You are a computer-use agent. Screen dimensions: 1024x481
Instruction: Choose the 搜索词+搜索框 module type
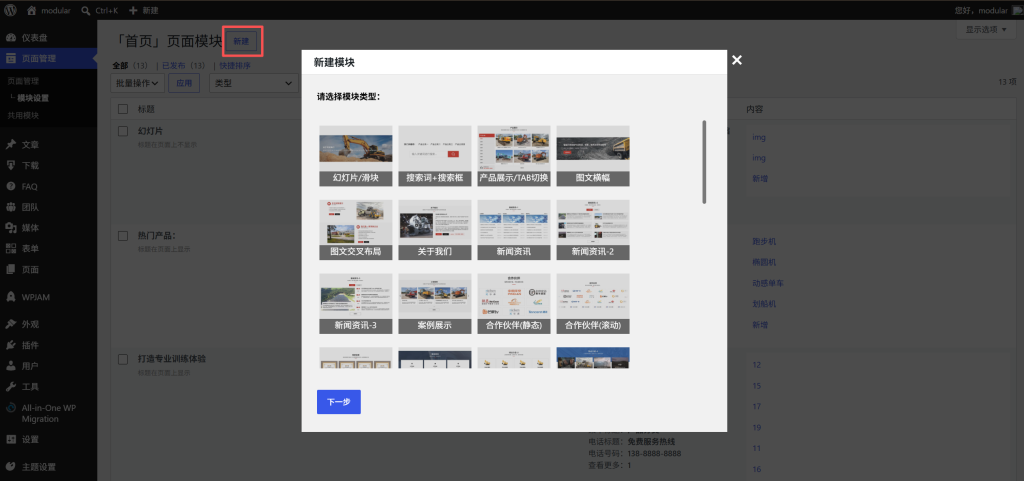click(434, 156)
